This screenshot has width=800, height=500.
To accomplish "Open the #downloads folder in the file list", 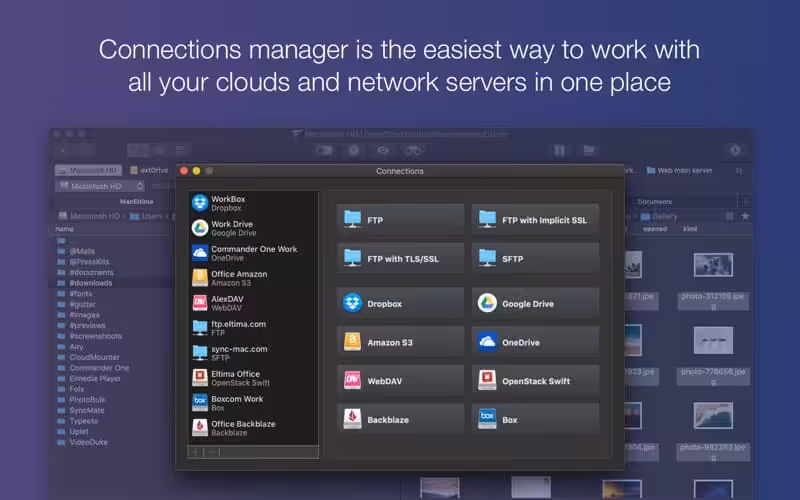I will [x=90, y=283].
